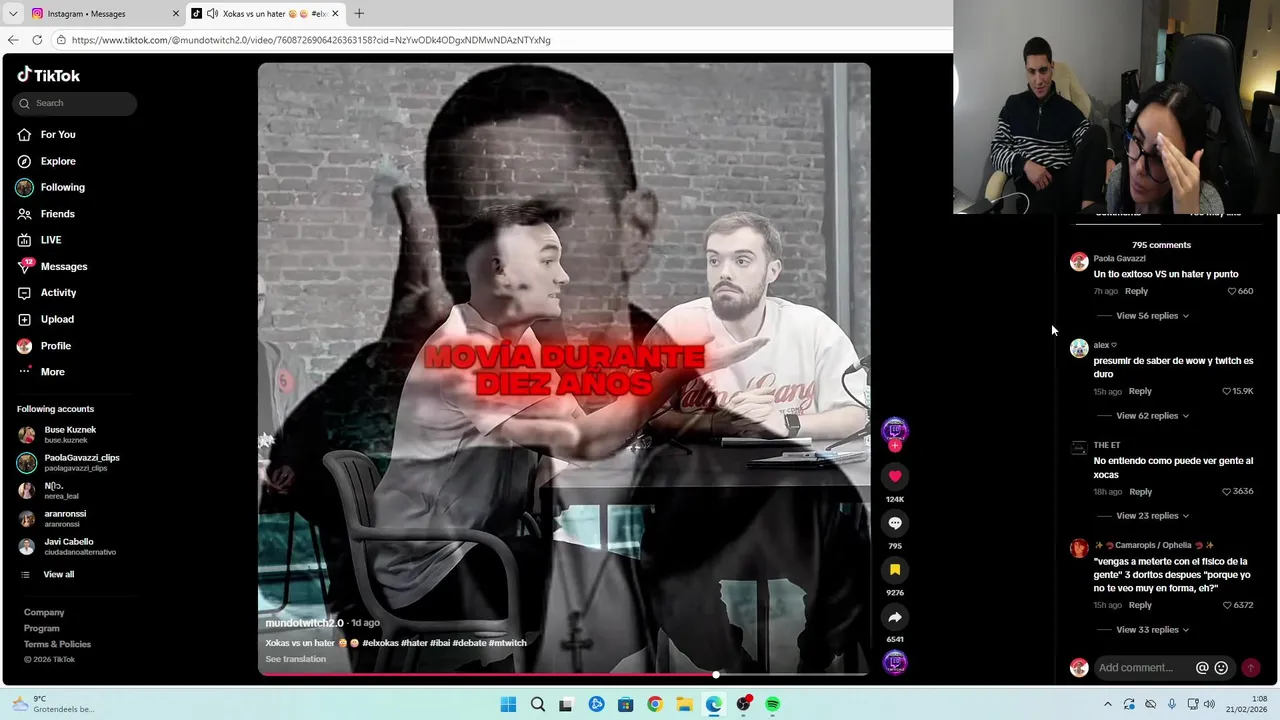Image resolution: width=1280 pixels, height=720 pixels.
Task: Focus the Add comment field
Action: (x=1143, y=668)
